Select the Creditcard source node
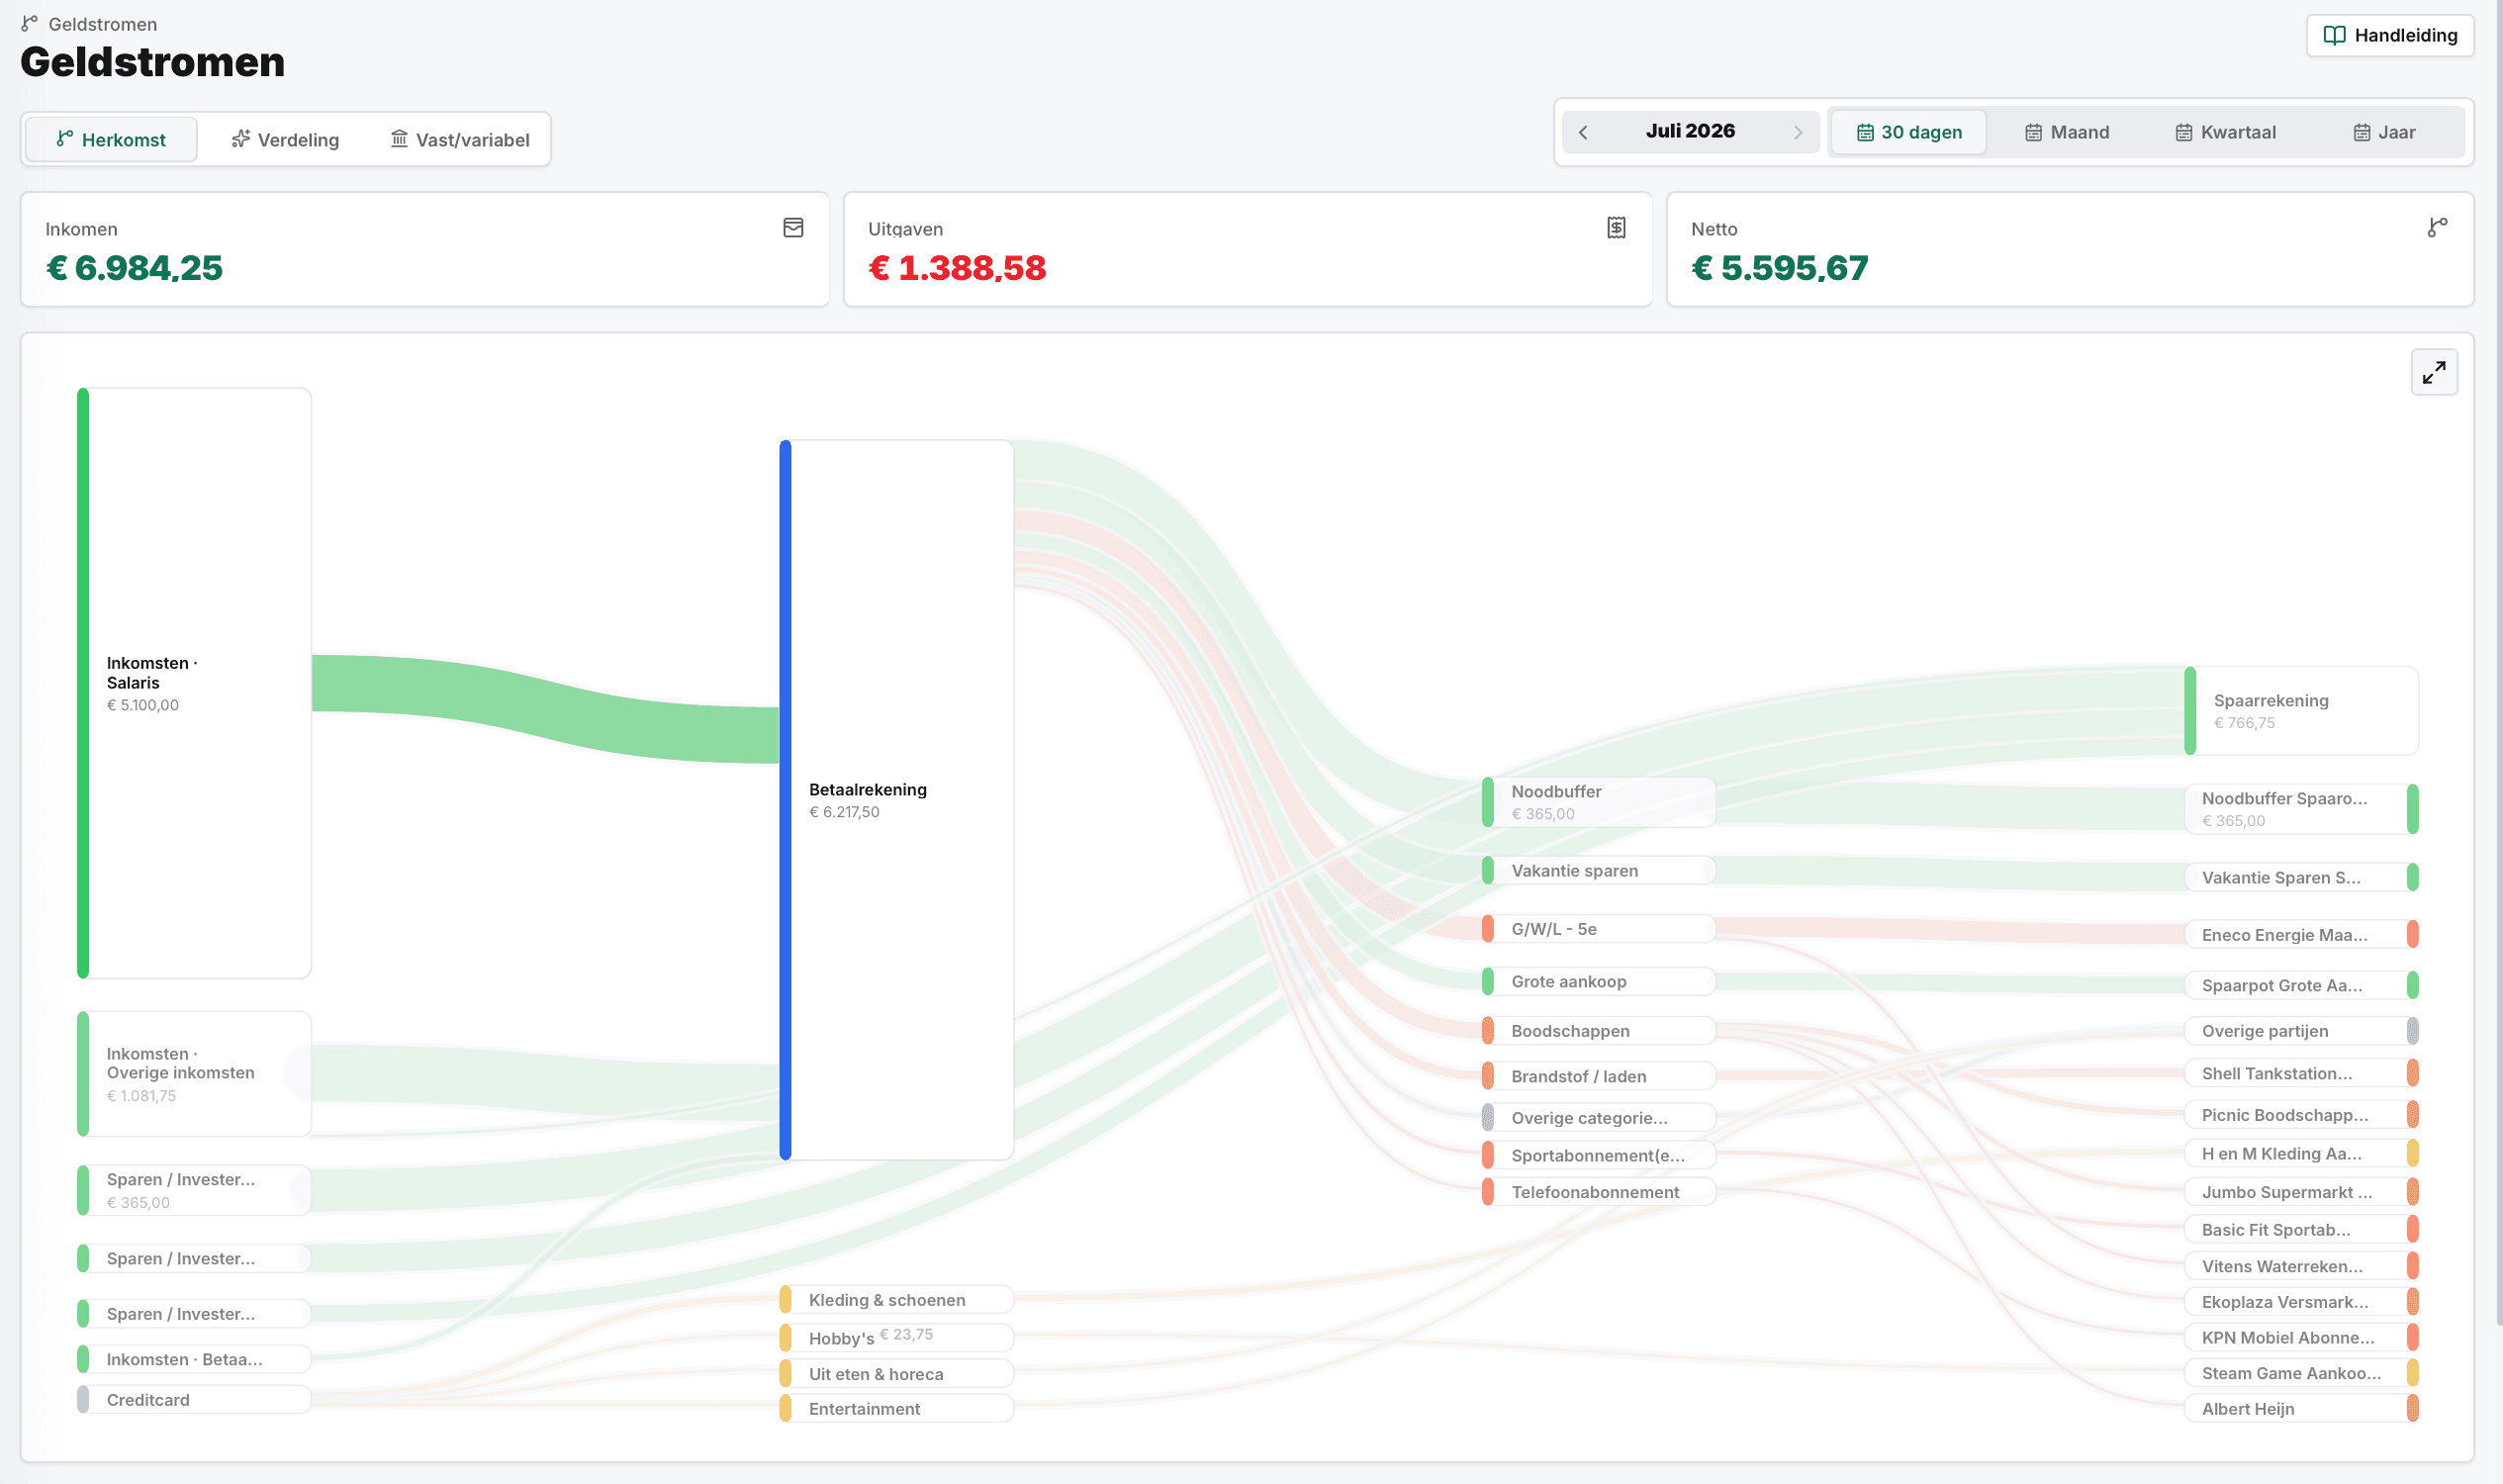The width and height of the screenshot is (2503, 1484). click(194, 1399)
